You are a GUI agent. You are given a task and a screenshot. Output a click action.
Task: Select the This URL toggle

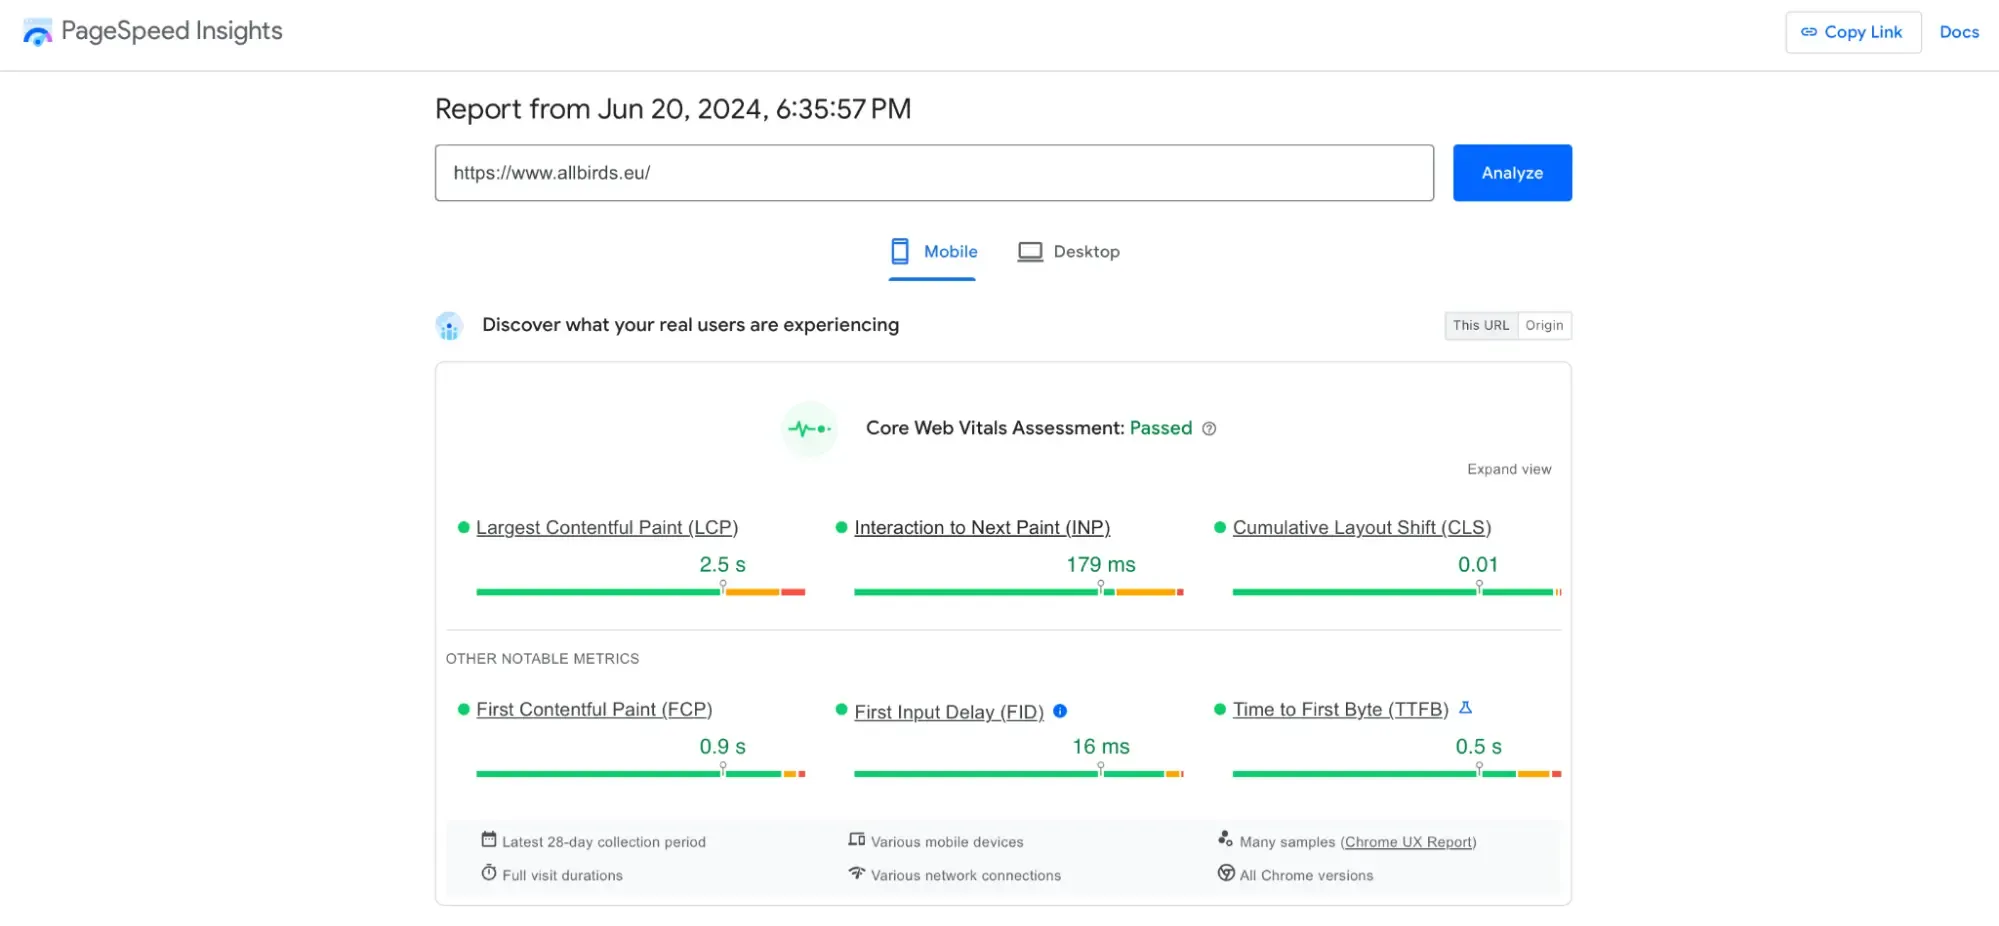[x=1481, y=325]
